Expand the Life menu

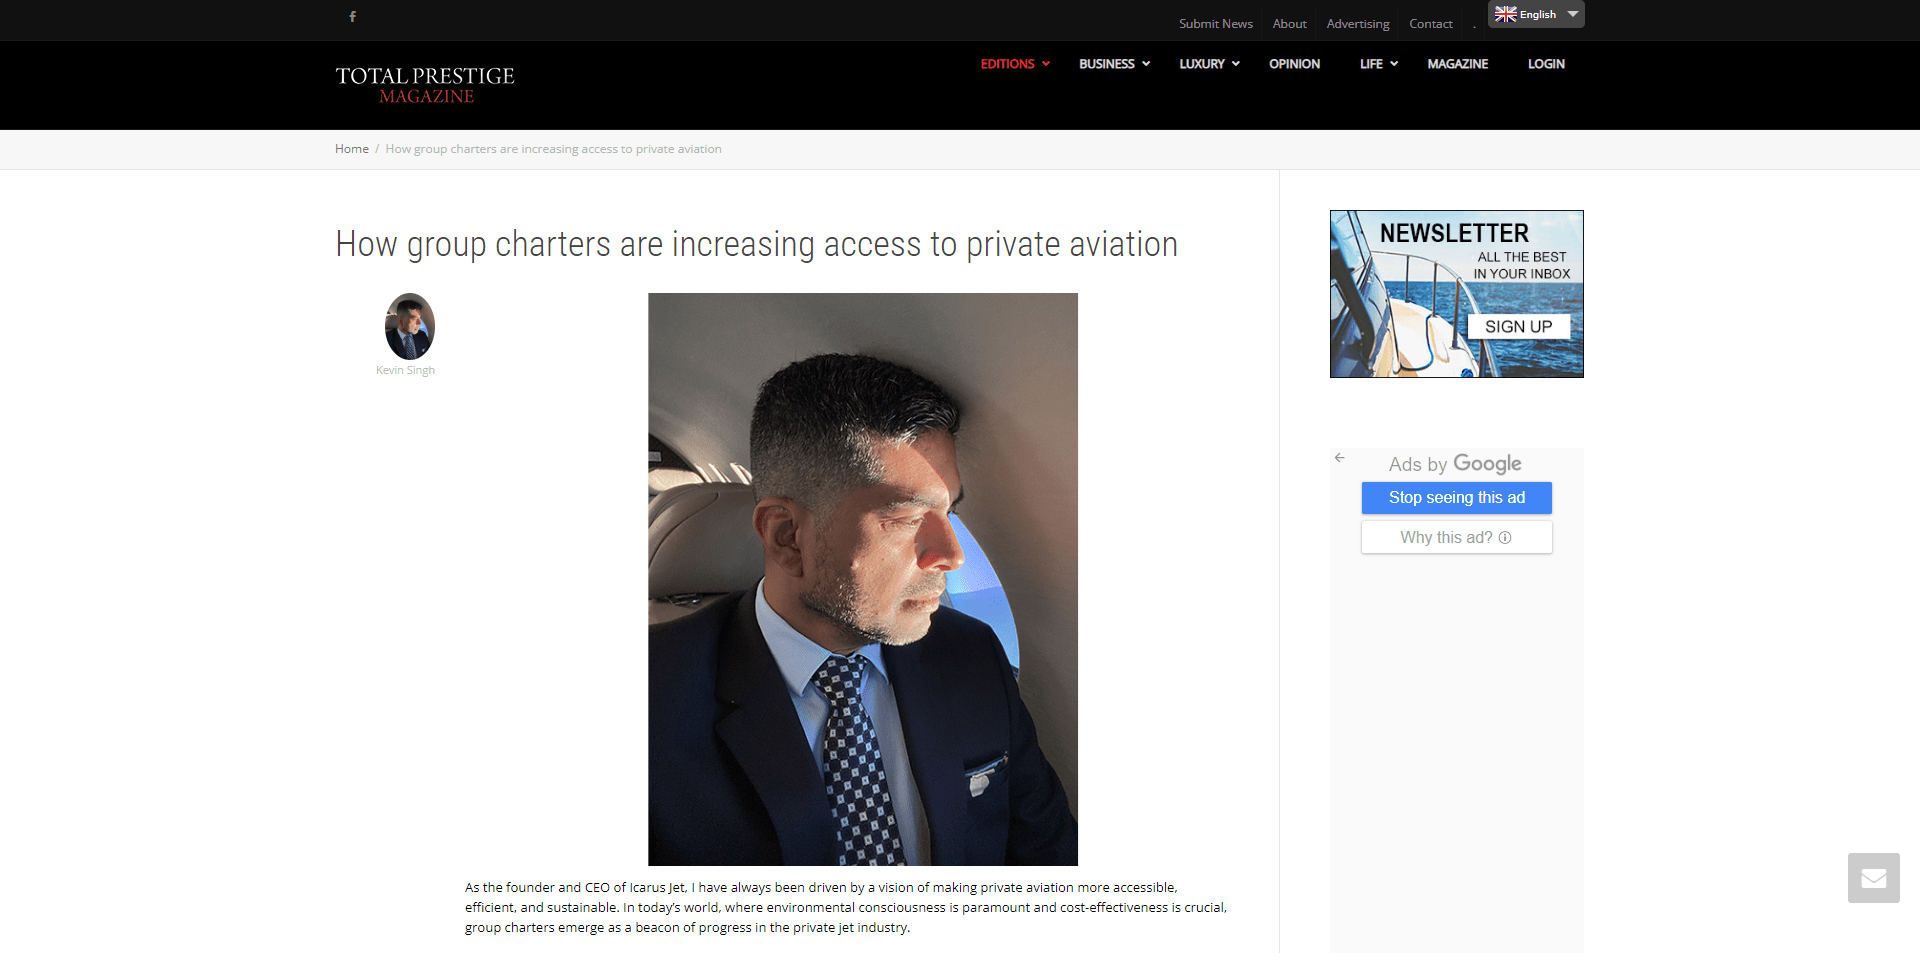(1378, 64)
